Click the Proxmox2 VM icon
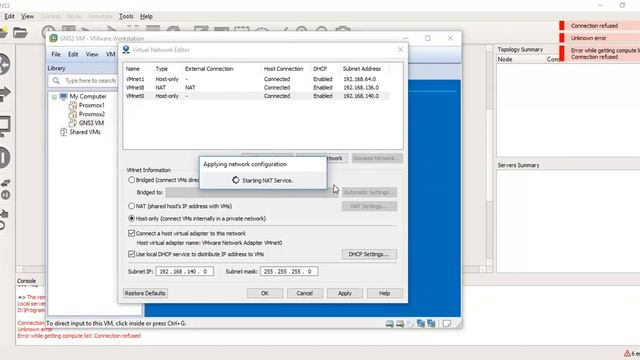The image size is (640, 360). coord(73,114)
